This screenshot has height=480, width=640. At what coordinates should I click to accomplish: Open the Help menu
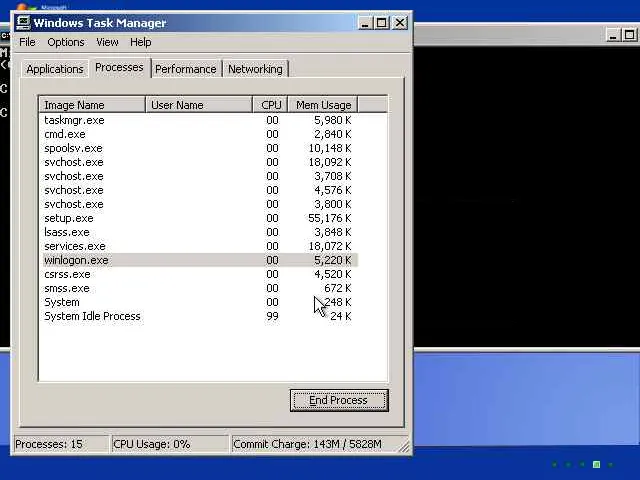tap(141, 42)
